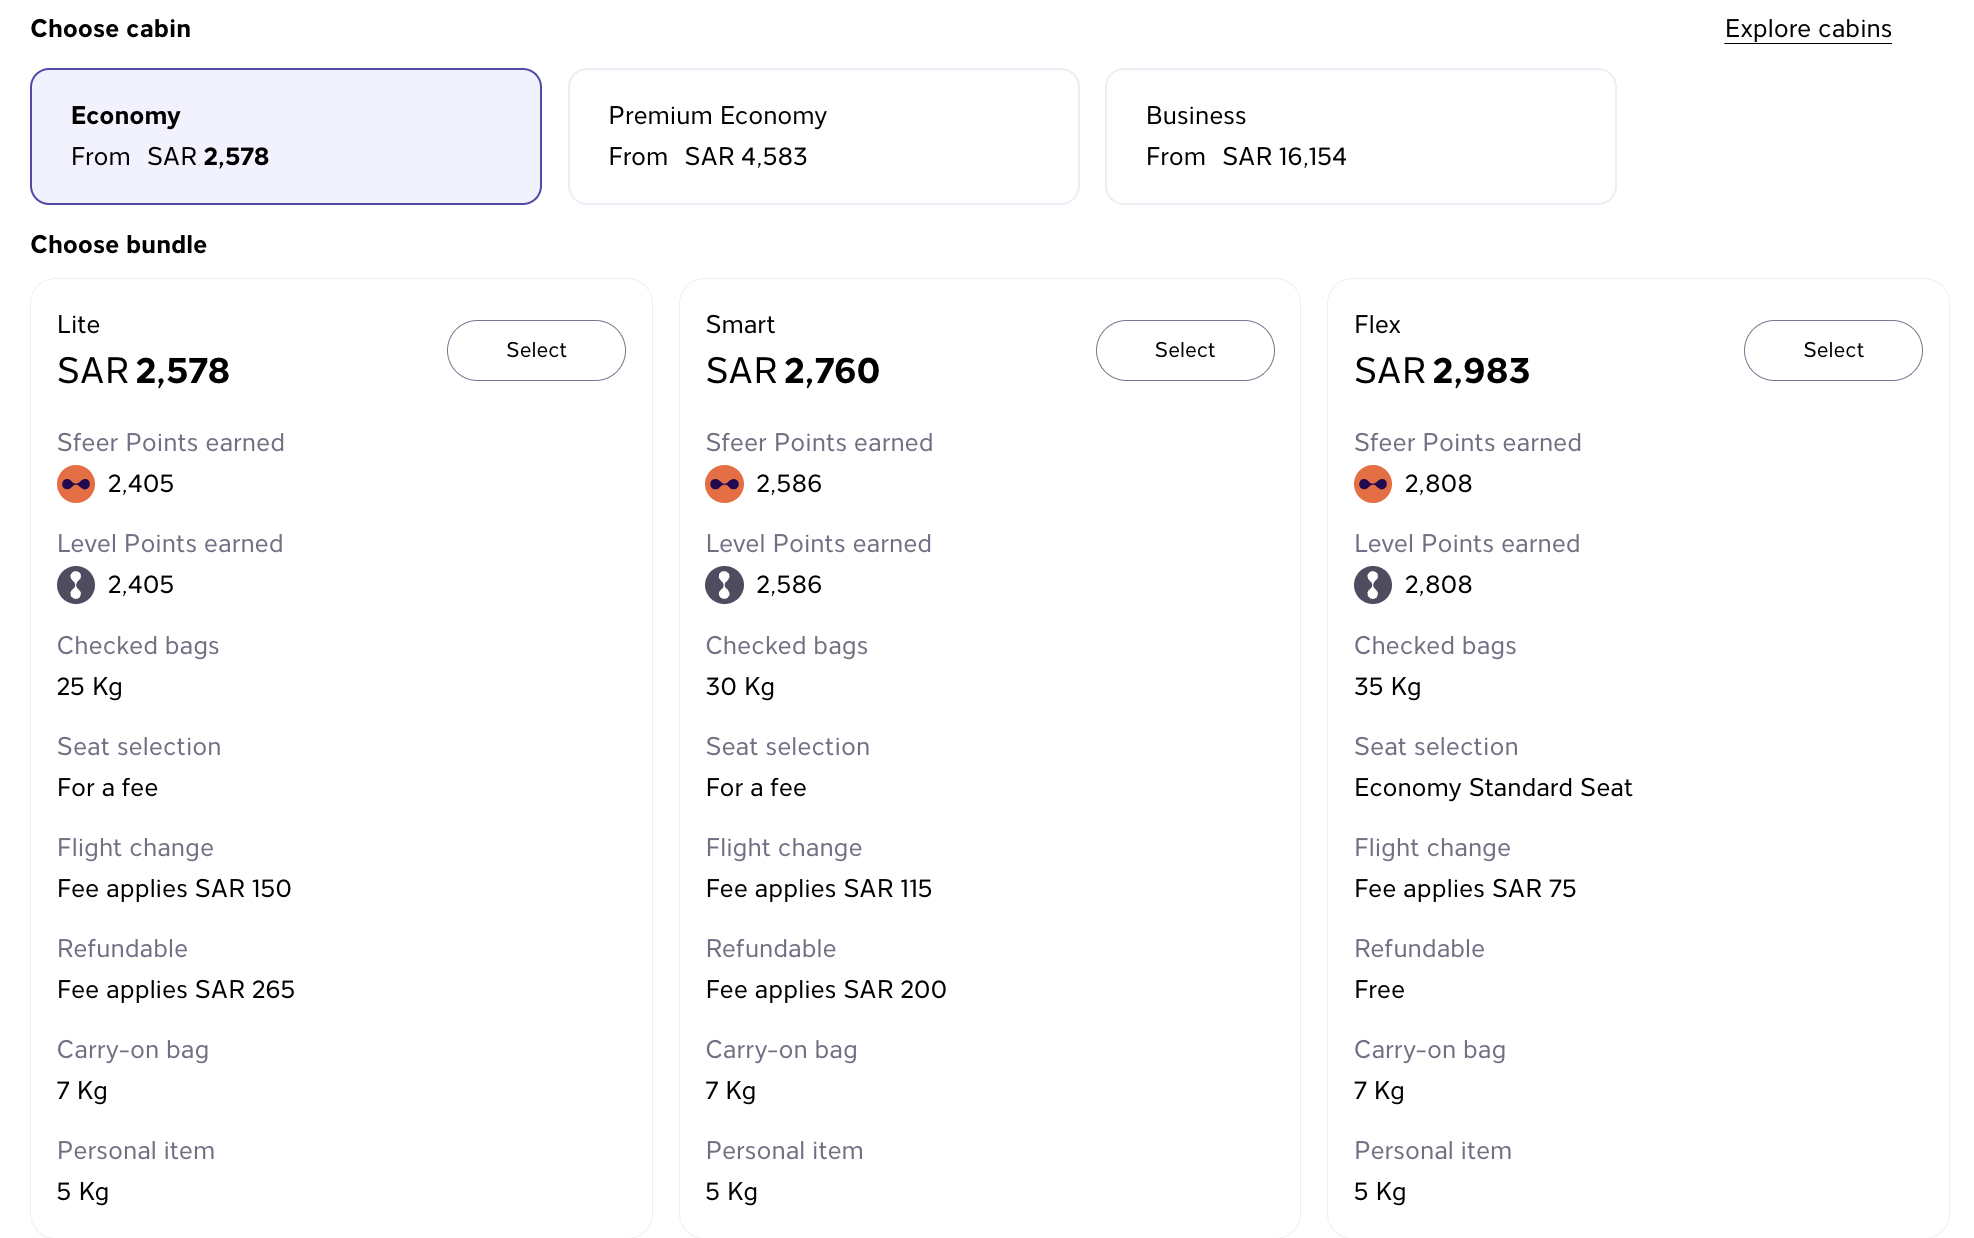Click the Lite price SAR 2,578
The height and width of the screenshot is (1238, 1974).
click(143, 371)
